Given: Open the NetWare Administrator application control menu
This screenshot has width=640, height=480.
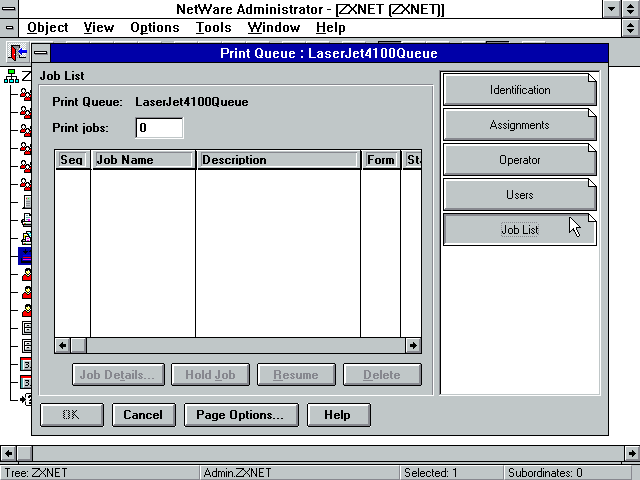Looking at the screenshot, I should point(9,9).
